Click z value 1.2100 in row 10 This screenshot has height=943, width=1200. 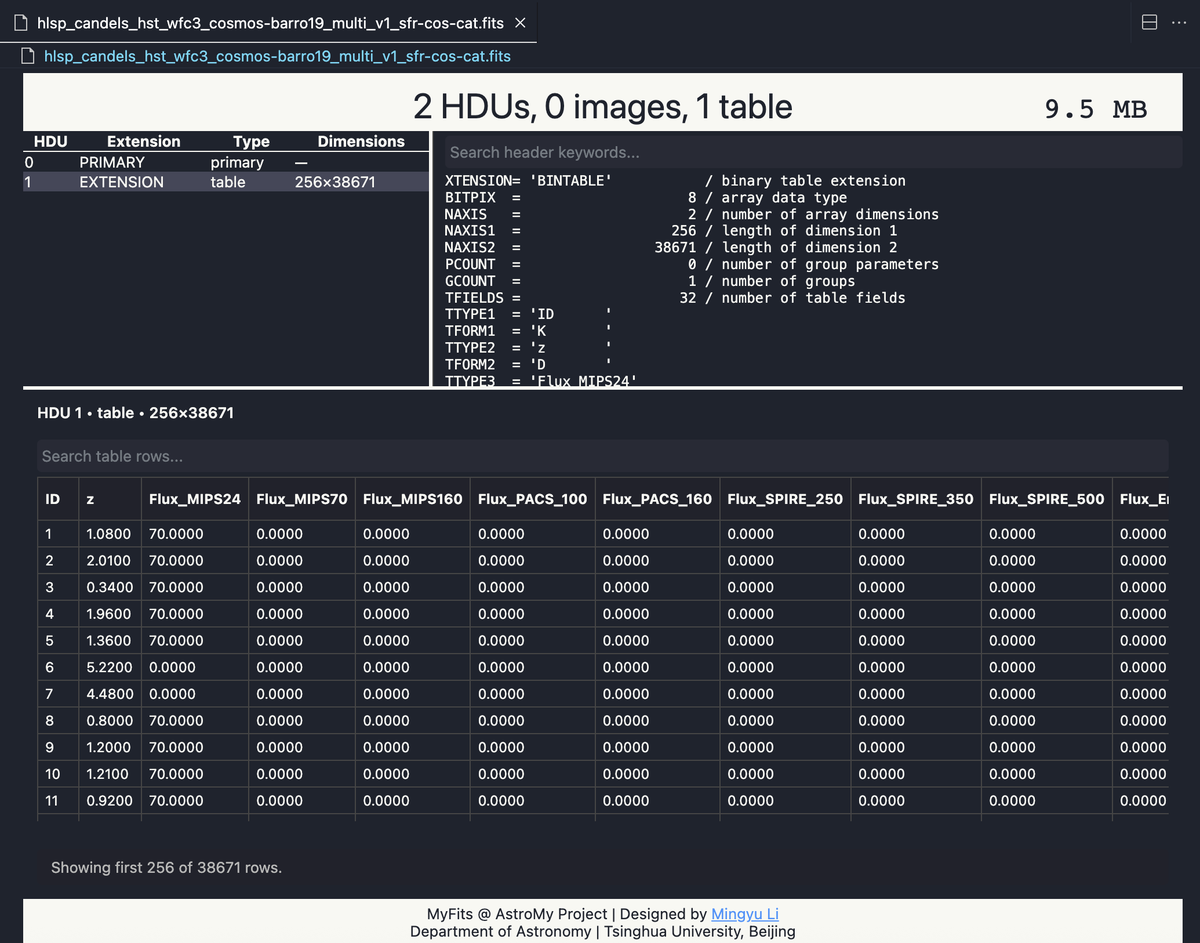tap(110, 774)
